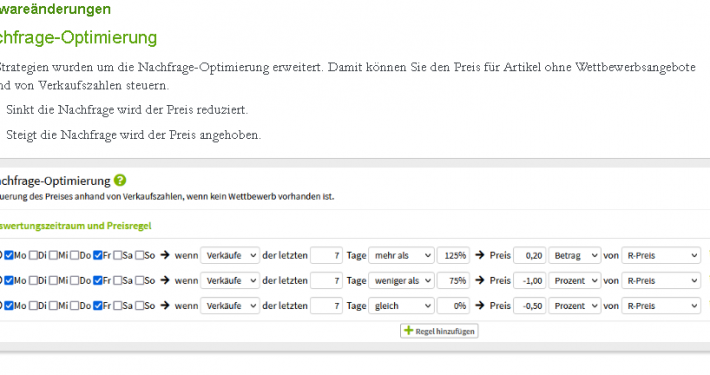Open the Betrag unit dropdown
This screenshot has width=710, height=375.
(x=575, y=255)
